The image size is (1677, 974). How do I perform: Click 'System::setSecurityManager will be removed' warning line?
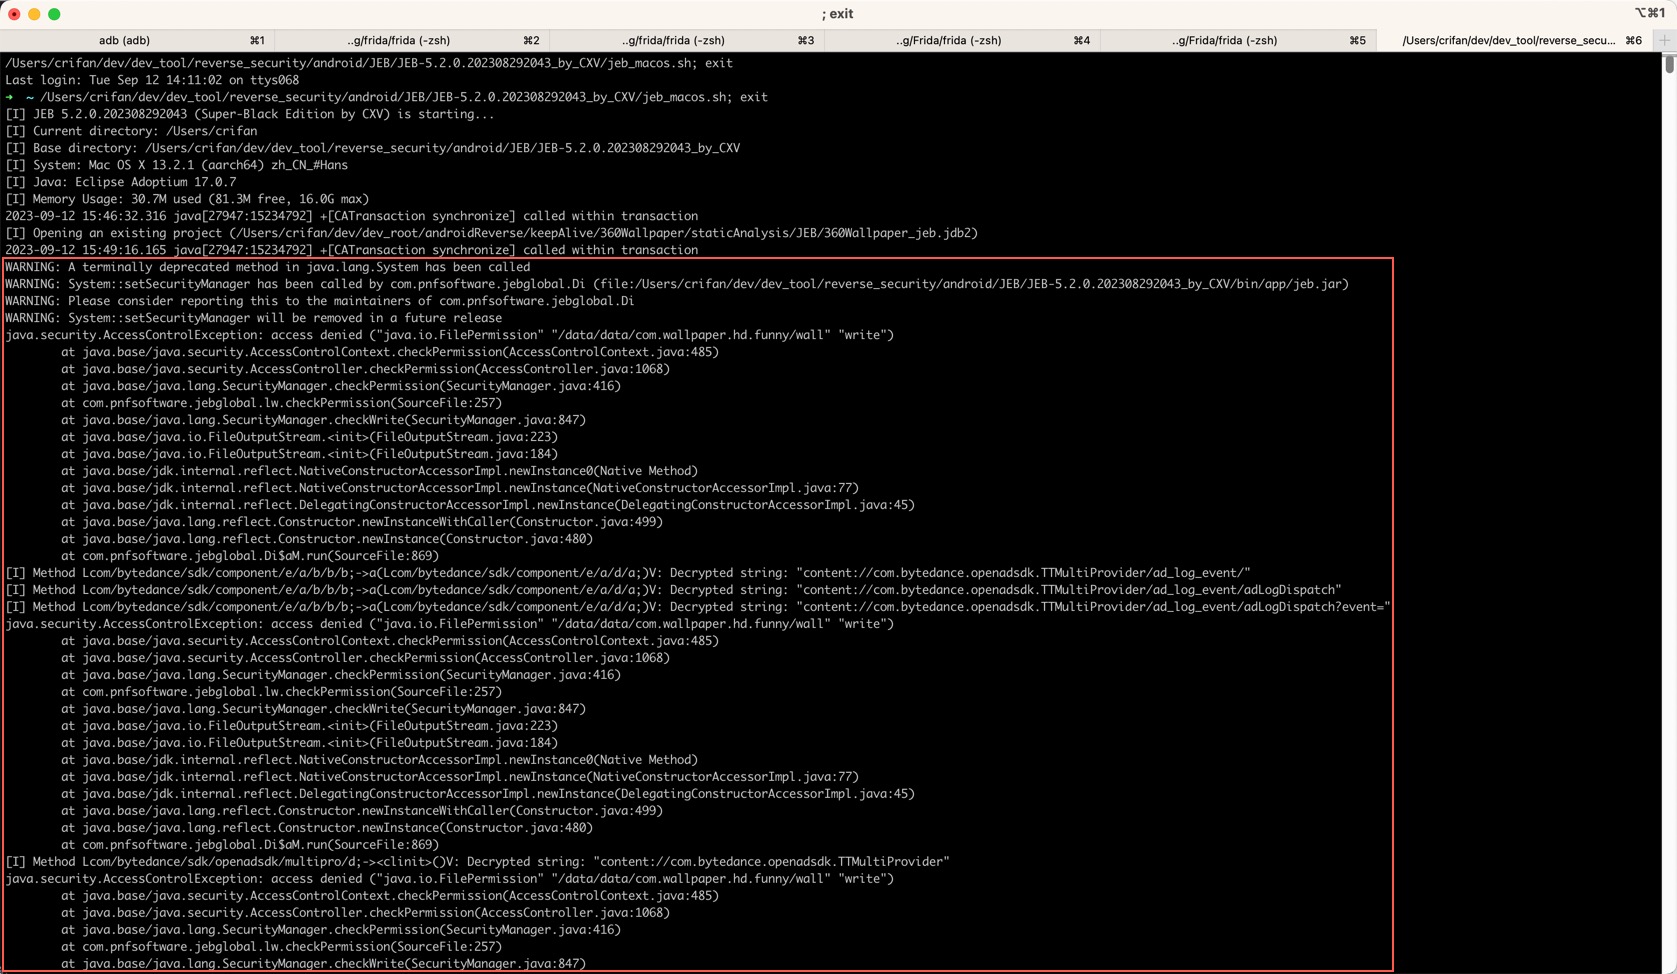point(254,318)
